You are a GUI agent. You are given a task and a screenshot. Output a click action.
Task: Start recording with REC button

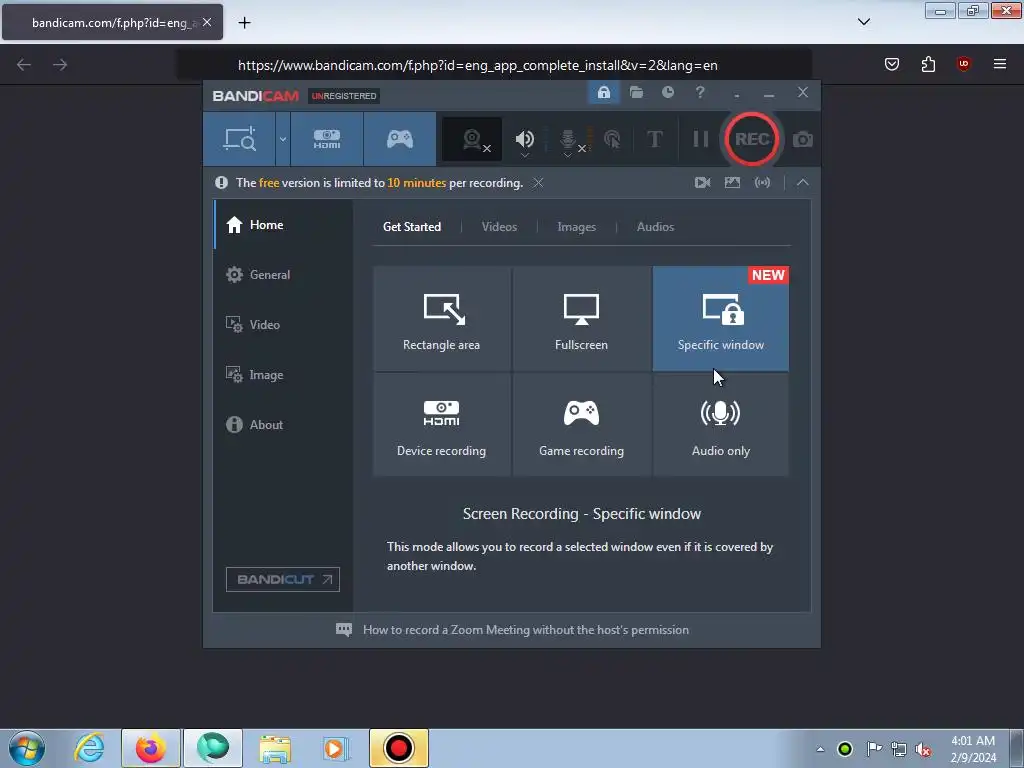coord(752,139)
